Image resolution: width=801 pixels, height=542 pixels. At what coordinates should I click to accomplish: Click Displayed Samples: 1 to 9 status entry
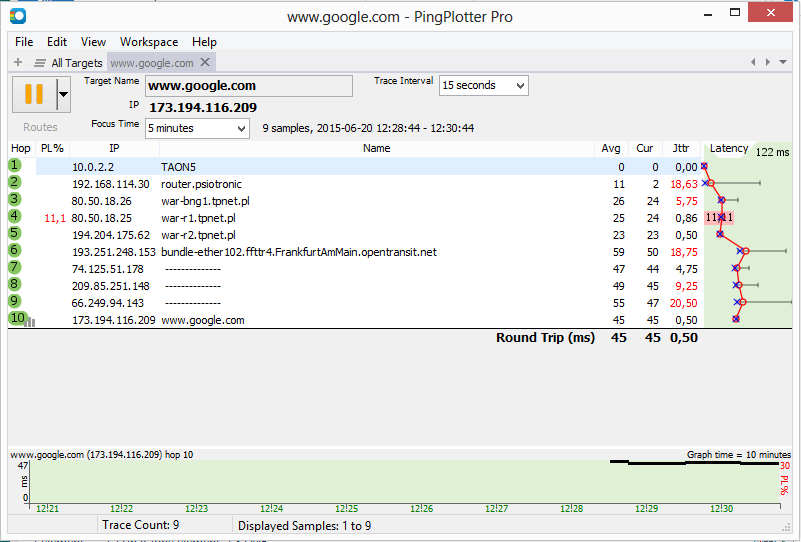pyautogui.click(x=304, y=526)
